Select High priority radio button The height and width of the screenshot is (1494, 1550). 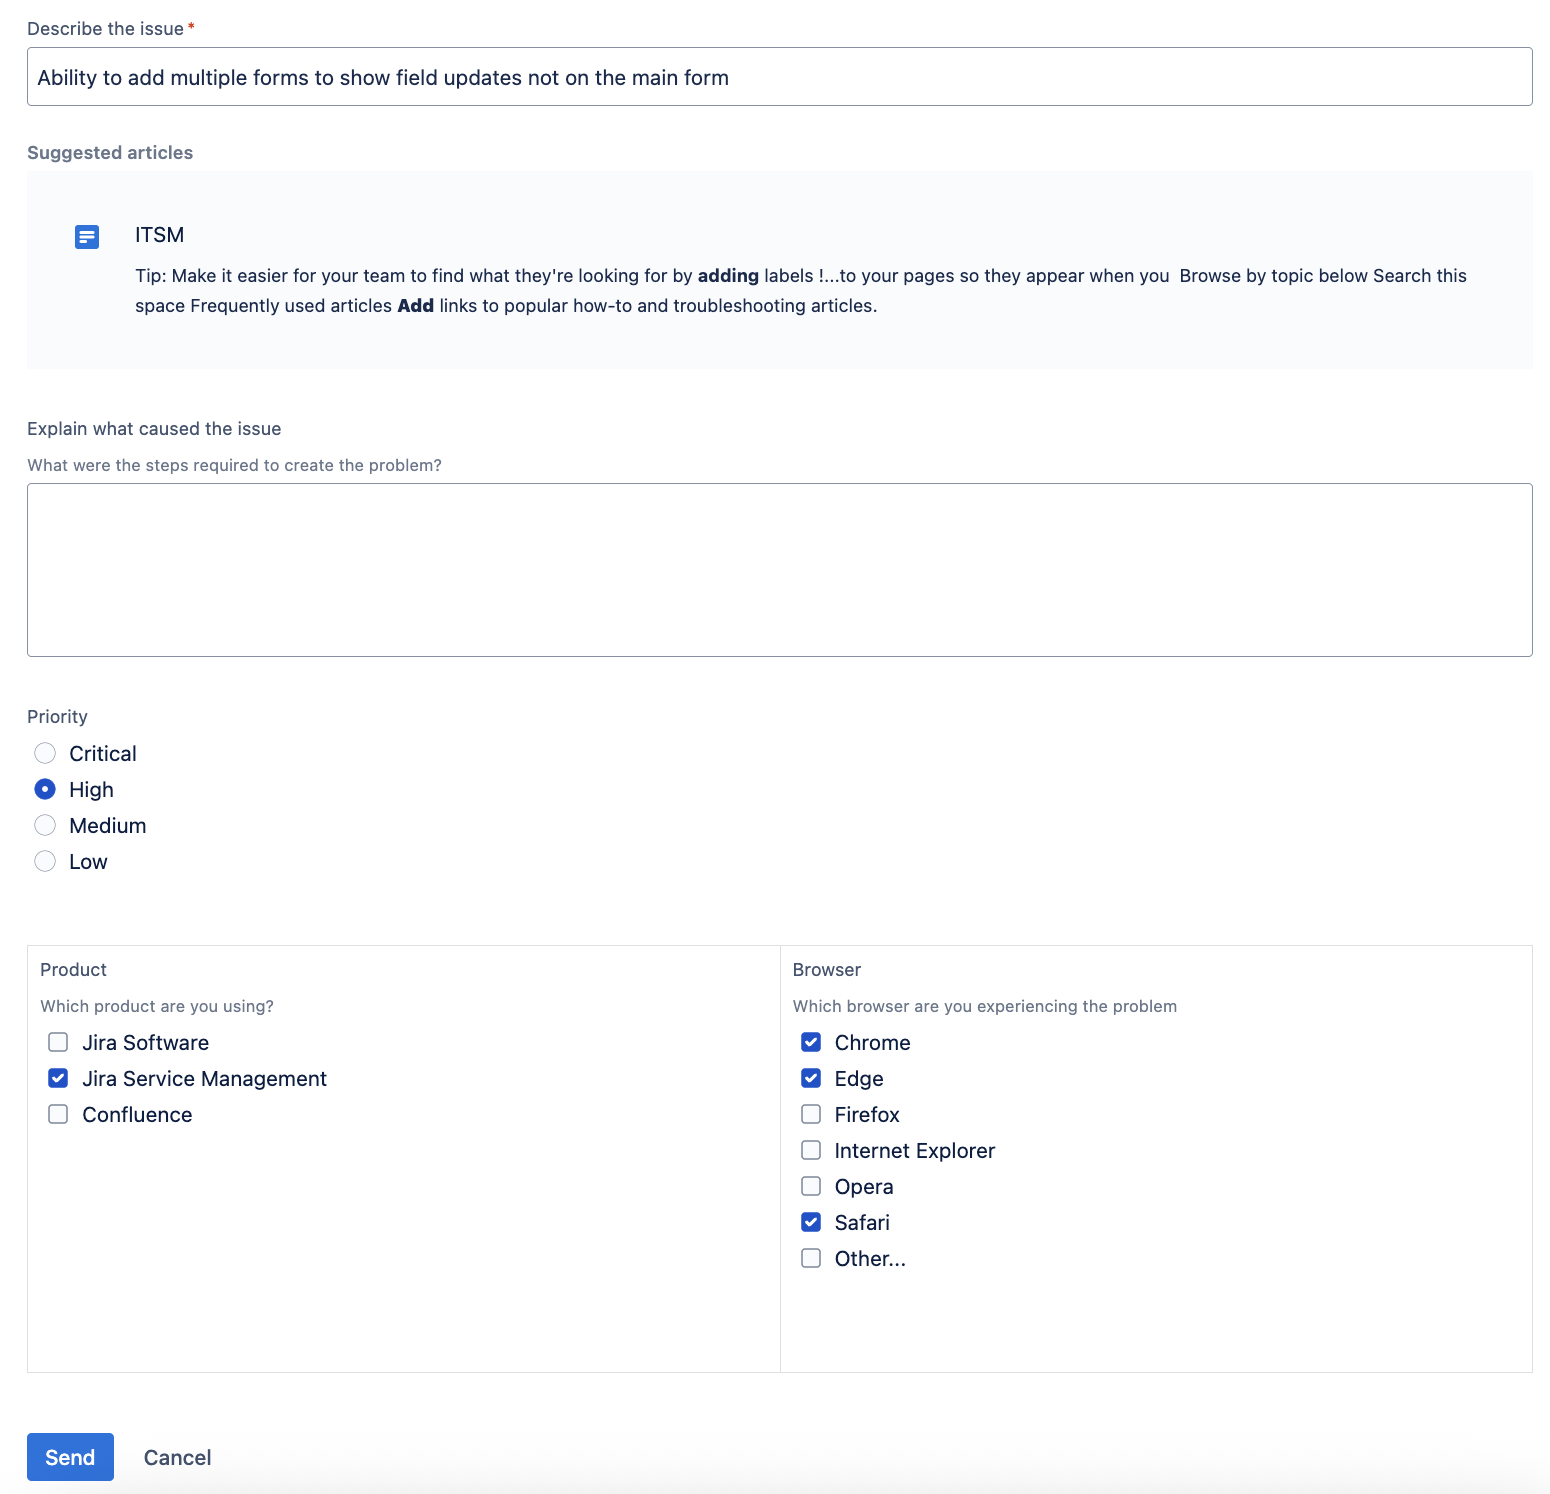point(45,789)
